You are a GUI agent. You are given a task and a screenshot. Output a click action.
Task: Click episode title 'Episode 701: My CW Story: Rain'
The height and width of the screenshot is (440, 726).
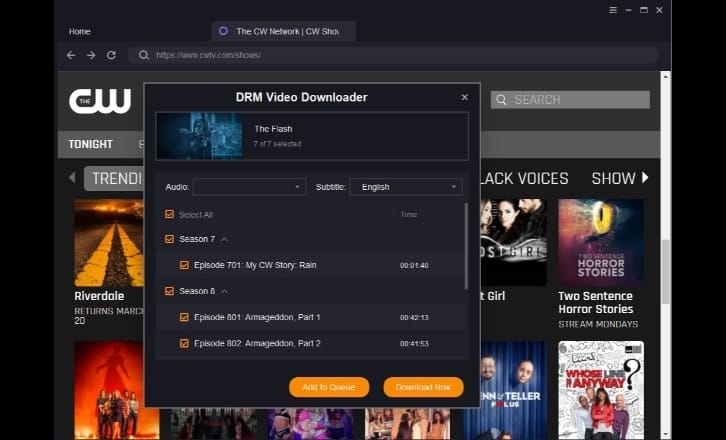[255, 265]
